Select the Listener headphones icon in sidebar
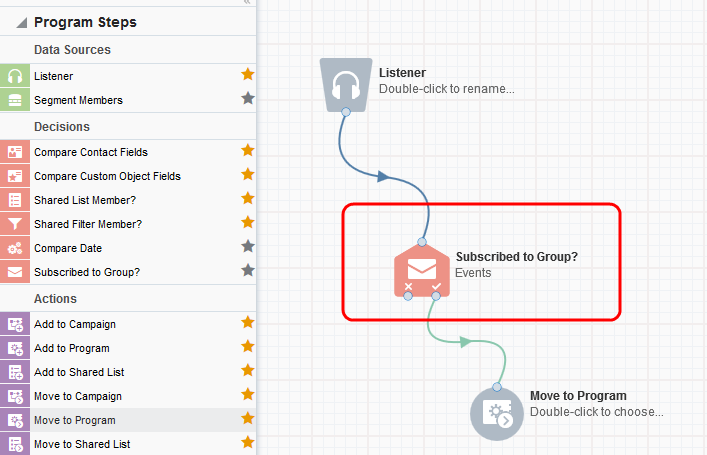 [15, 76]
